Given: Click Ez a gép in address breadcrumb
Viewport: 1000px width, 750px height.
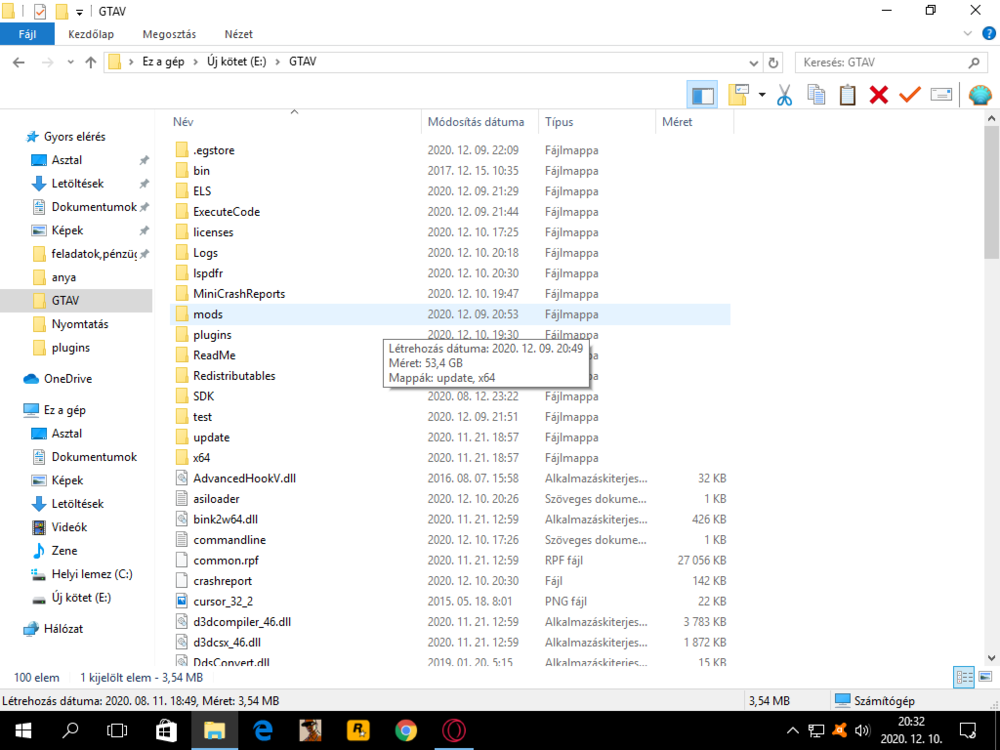Looking at the screenshot, I should (x=163, y=62).
